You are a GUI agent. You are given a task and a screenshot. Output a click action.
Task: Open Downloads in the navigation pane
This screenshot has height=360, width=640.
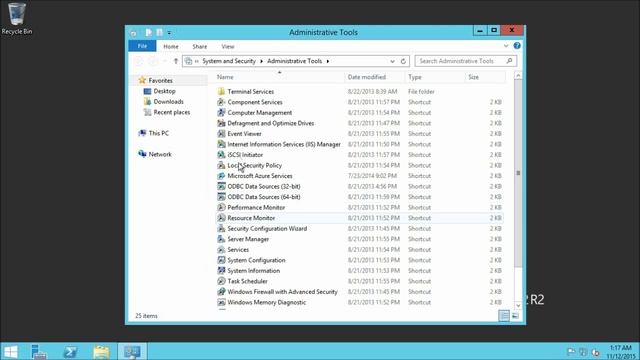pos(169,102)
